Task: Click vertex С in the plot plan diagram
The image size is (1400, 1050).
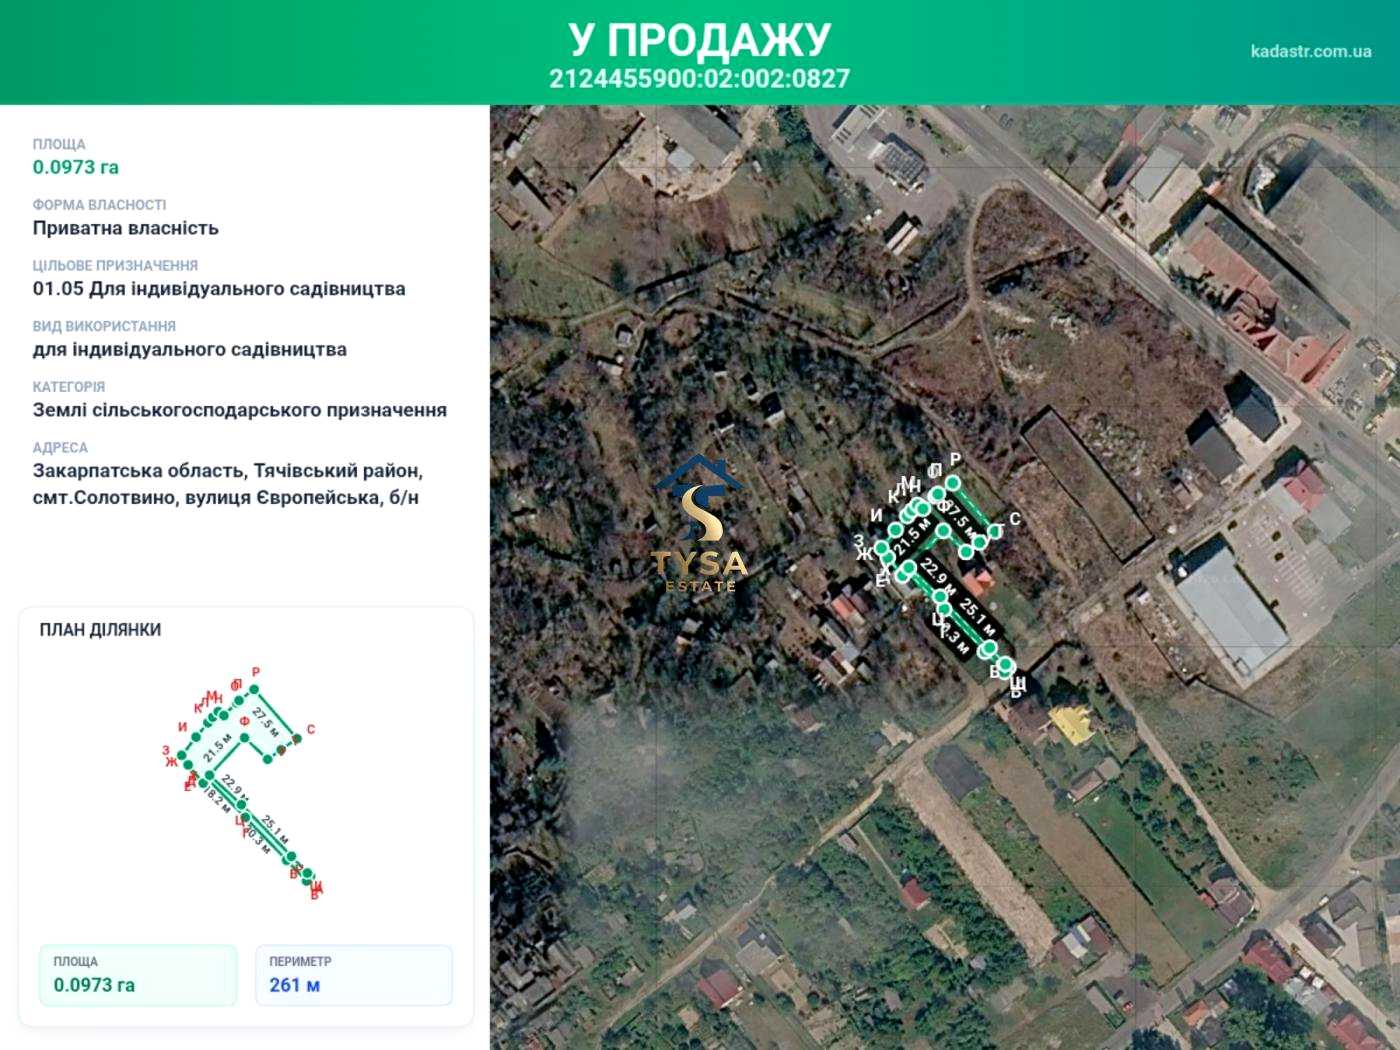Action: [x=296, y=738]
